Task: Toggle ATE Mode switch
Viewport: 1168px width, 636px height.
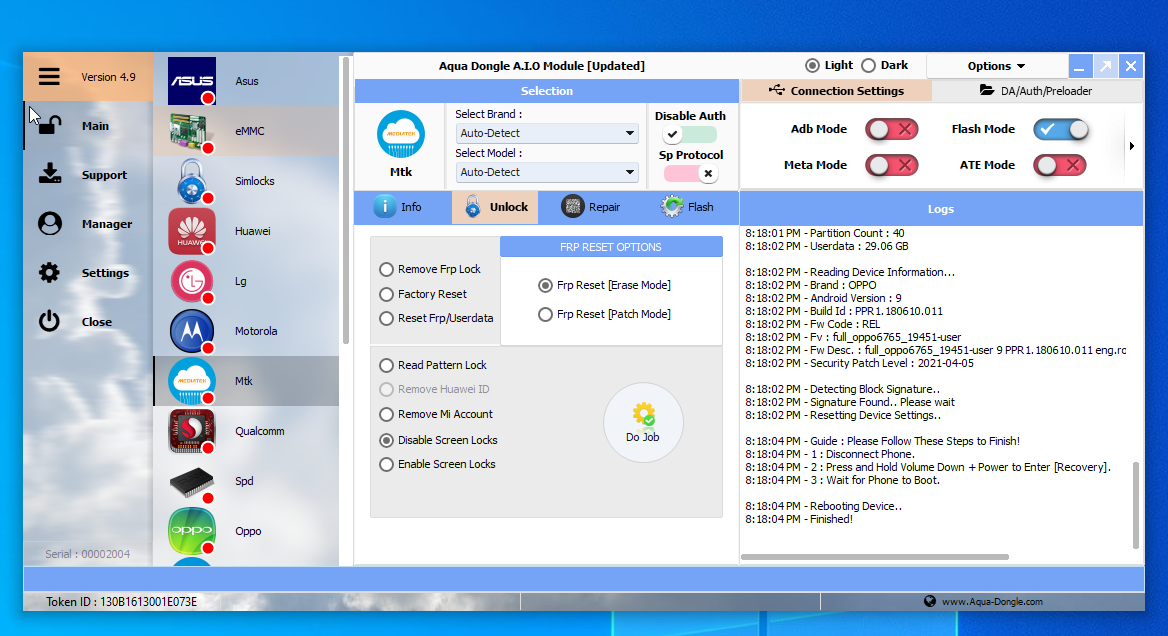Action: pos(1060,165)
